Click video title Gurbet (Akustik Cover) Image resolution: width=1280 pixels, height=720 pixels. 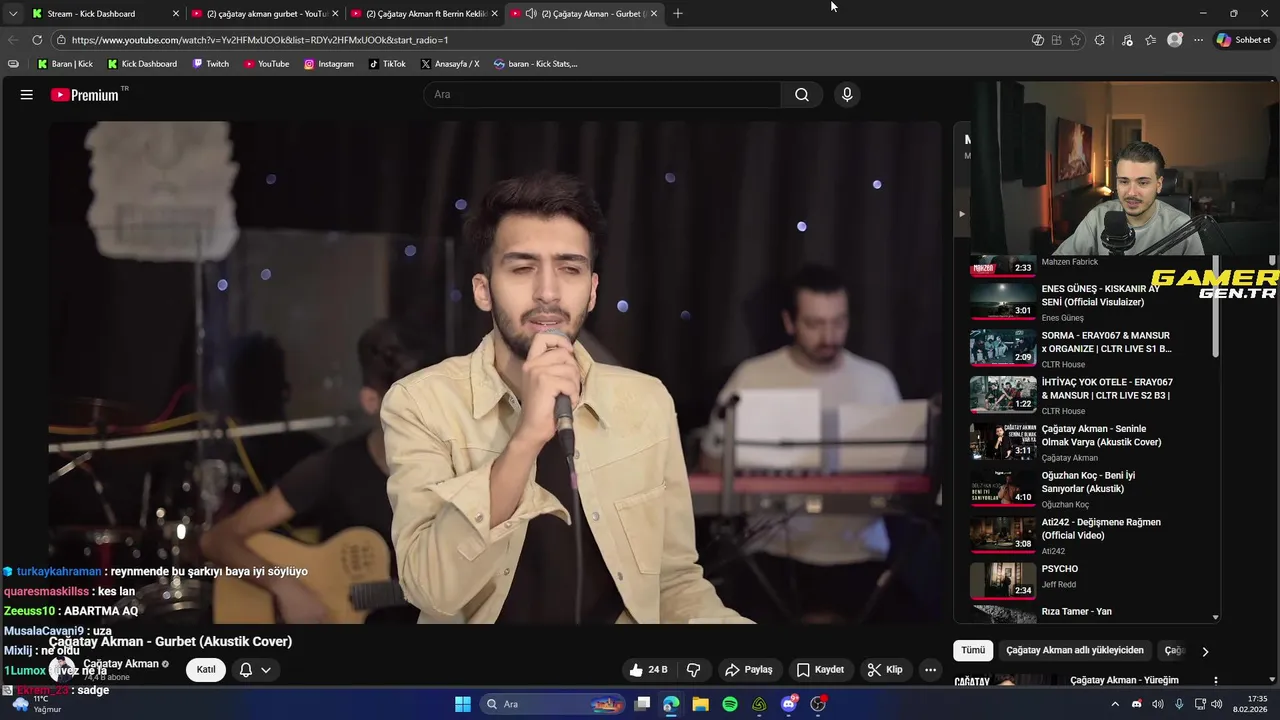coord(171,642)
